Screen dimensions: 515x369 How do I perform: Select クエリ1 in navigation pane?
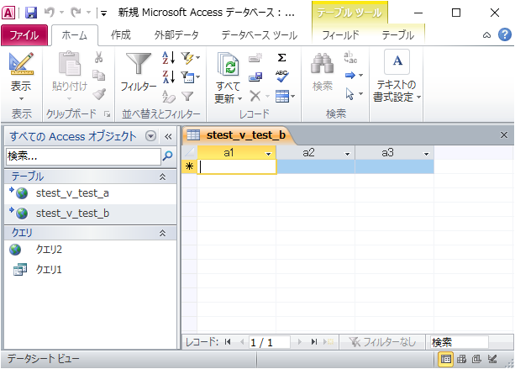[x=90, y=270]
